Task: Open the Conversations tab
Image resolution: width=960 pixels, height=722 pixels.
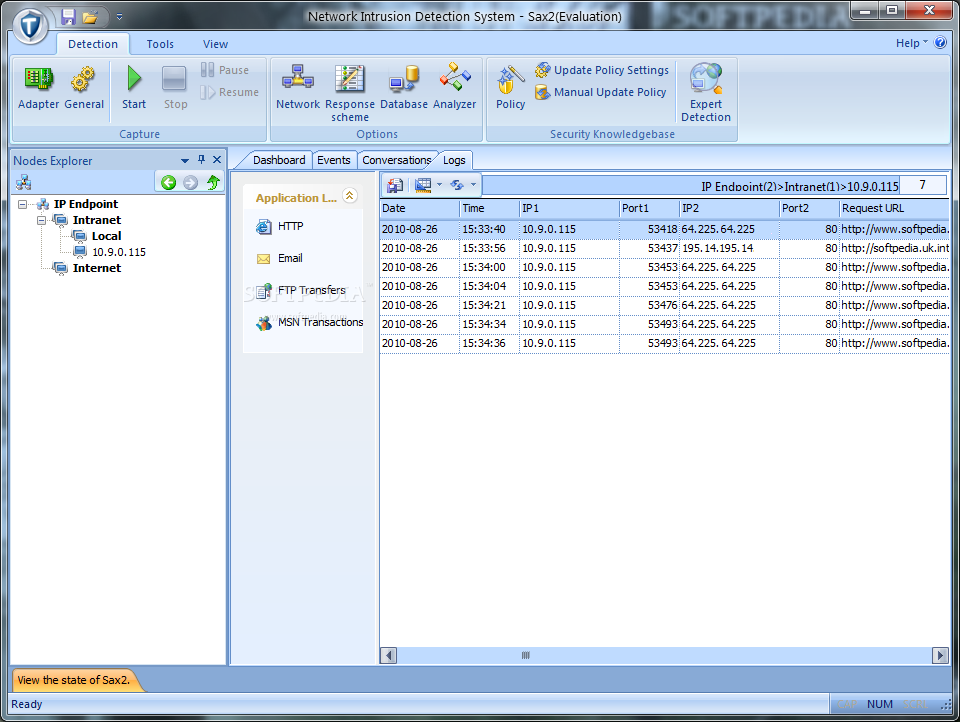Action: (397, 160)
